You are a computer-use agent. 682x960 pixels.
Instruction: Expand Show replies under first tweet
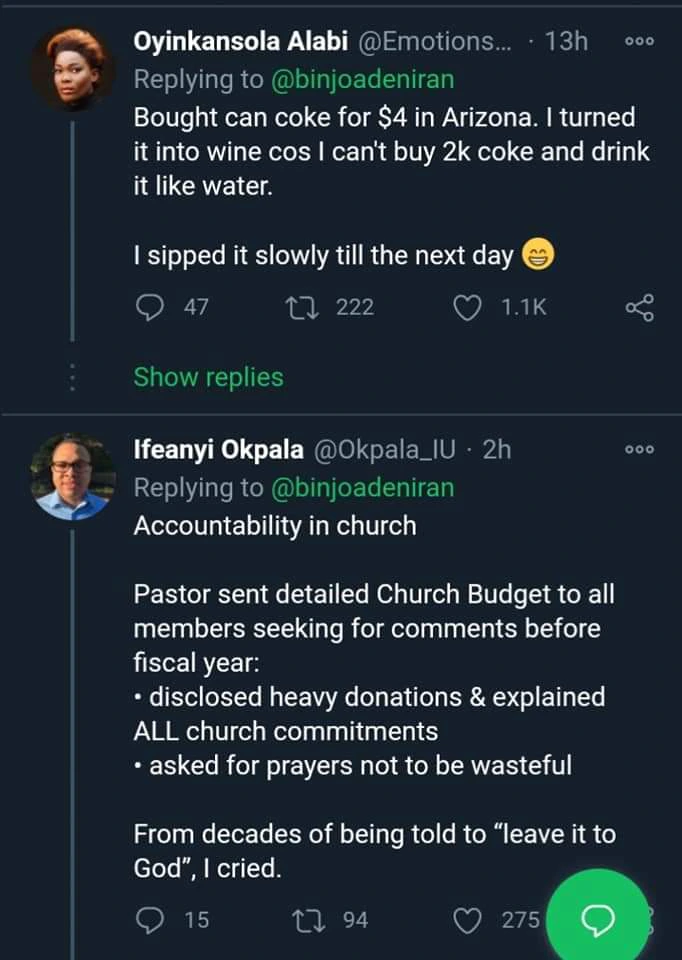pos(208,377)
